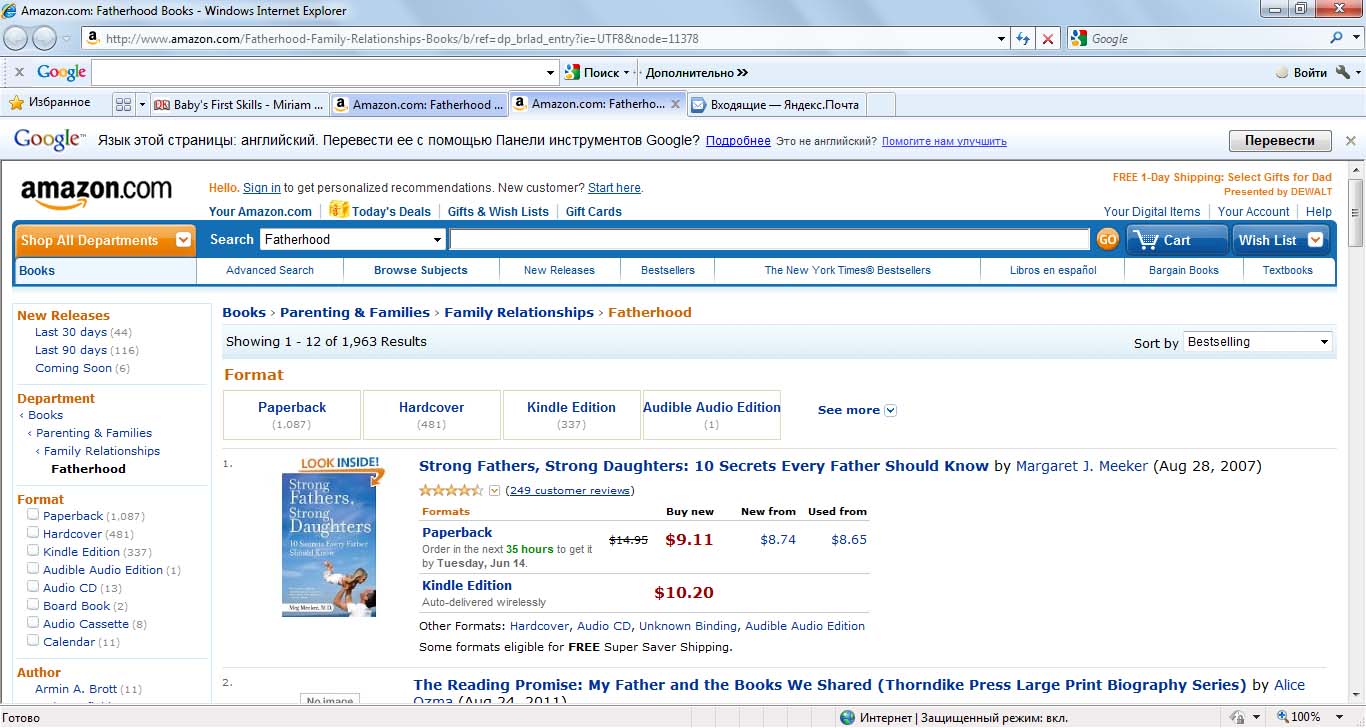
Task: Open the 249 customer reviews link
Action: [569, 490]
